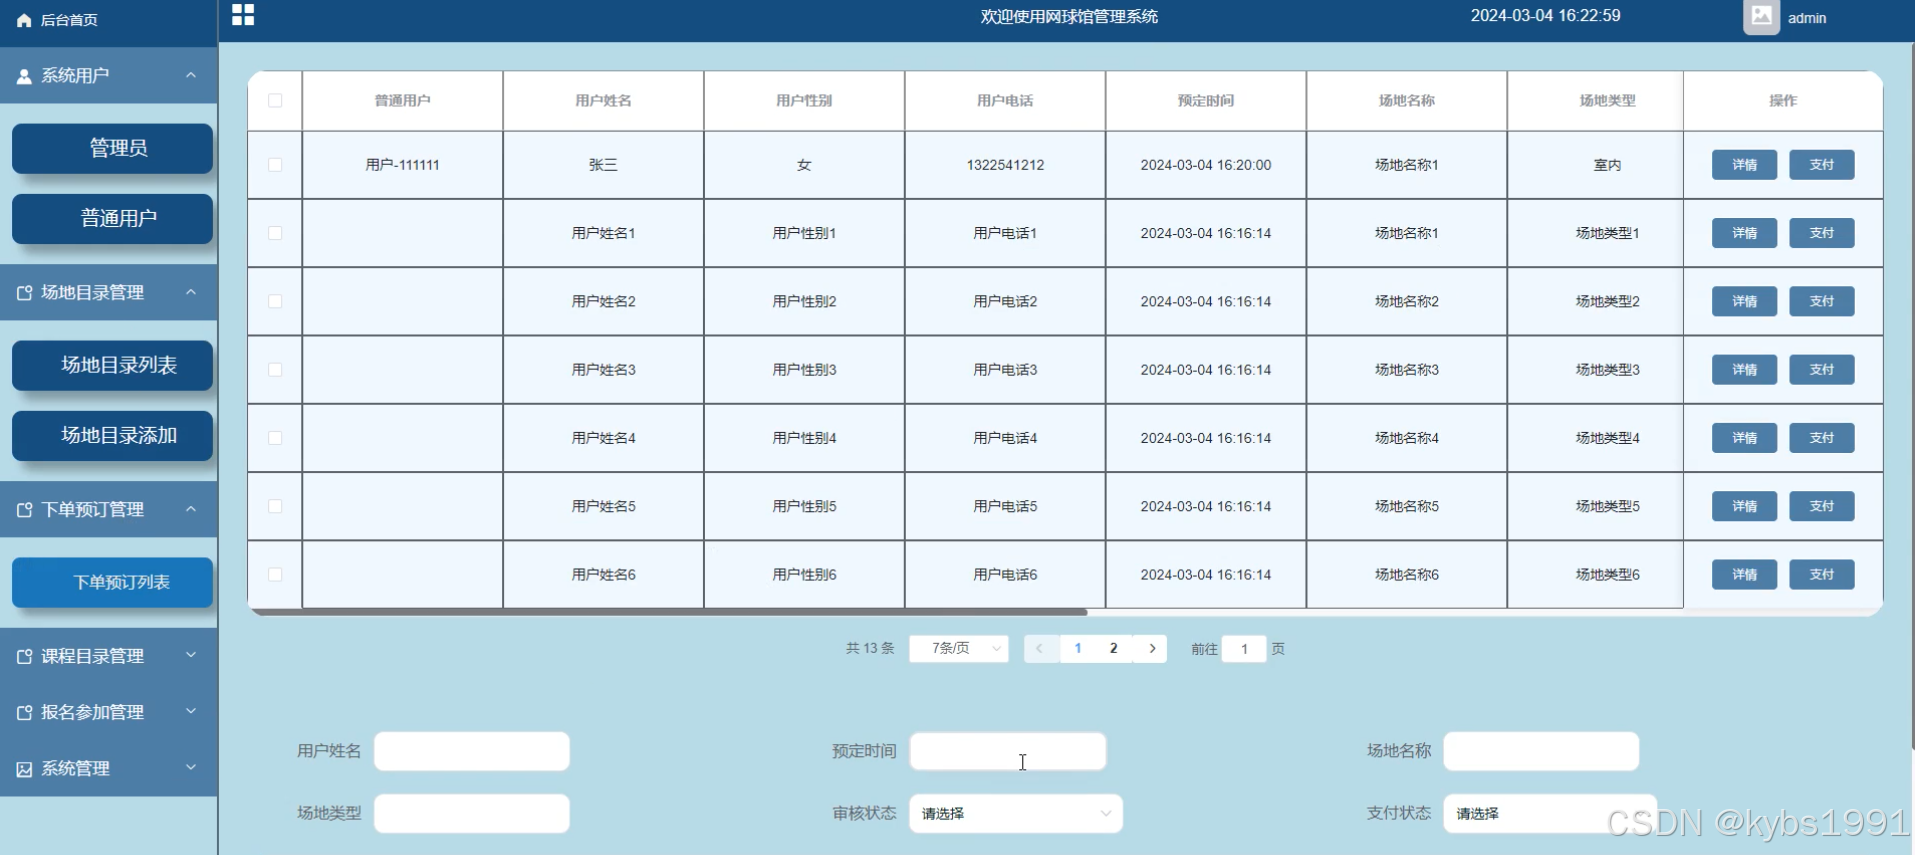The image size is (1915, 855).
Task: Click the admin username label
Action: pos(1807,18)
